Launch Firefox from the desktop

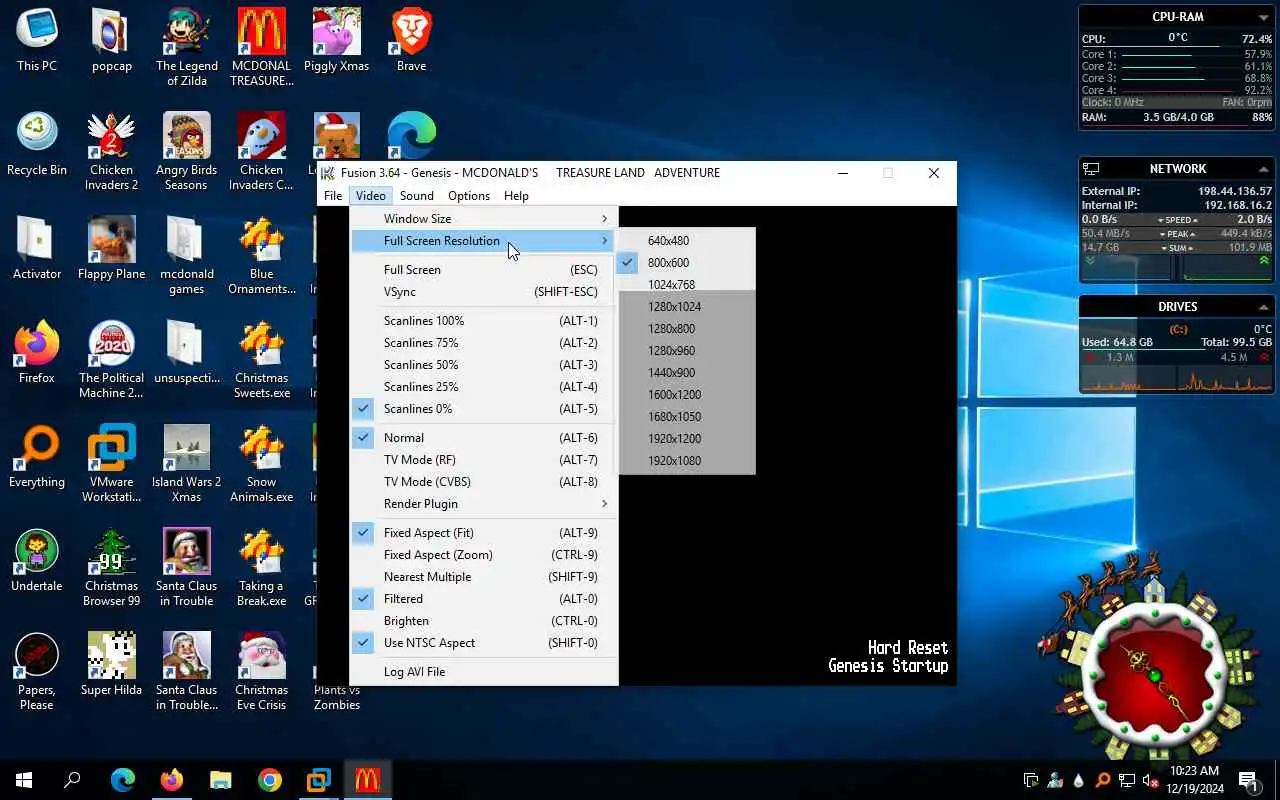[x=37, y=353]
